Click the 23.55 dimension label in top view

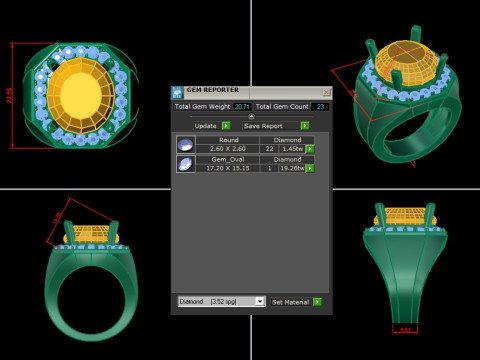(x=9, y=95)
